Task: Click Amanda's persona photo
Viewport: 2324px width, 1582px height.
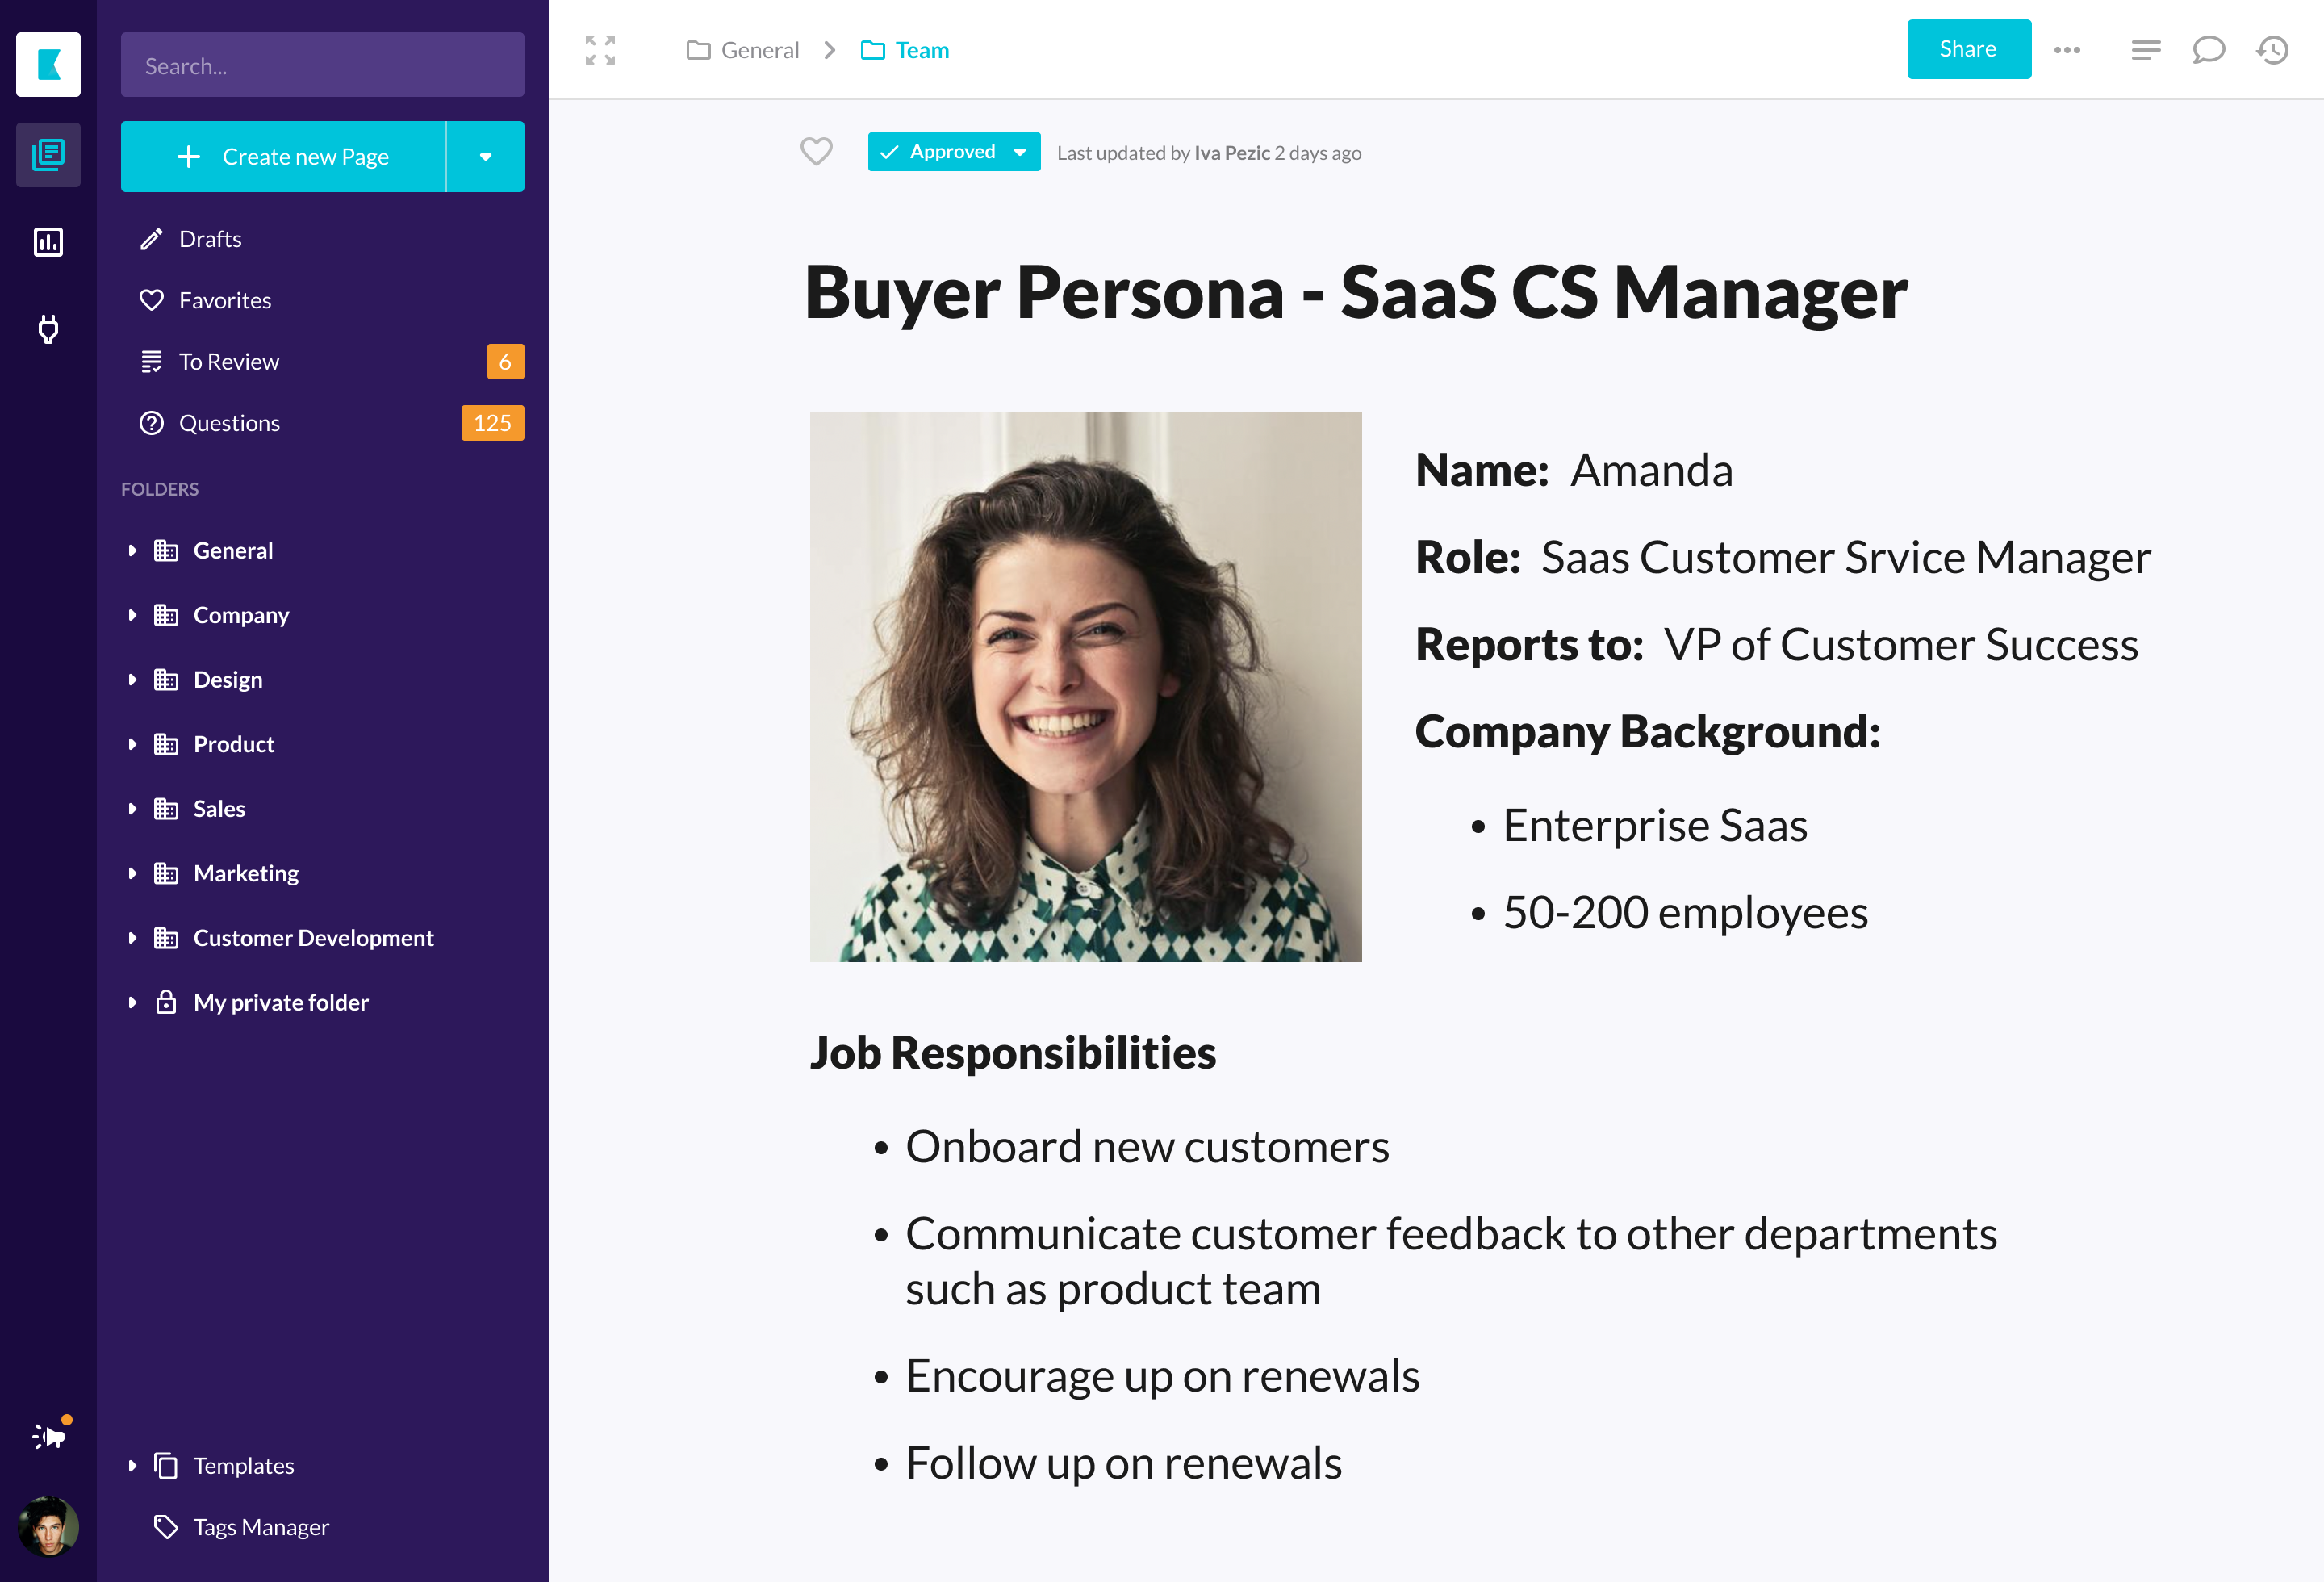Action: click(x=1085, y=687)
